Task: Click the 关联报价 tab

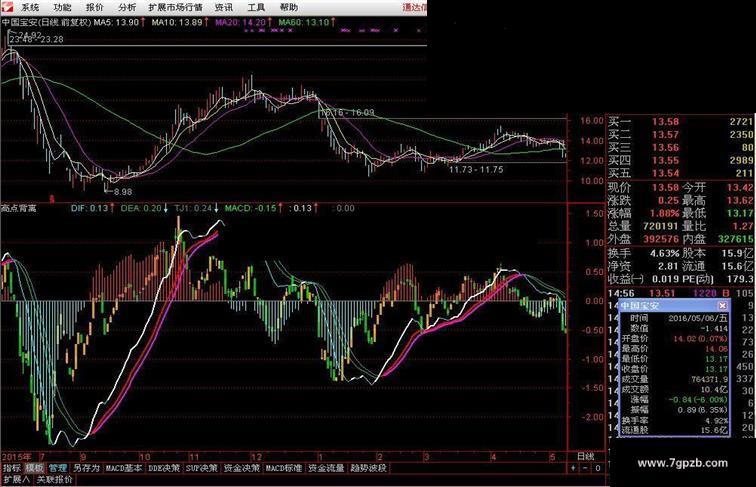Action: pos(54,479)
